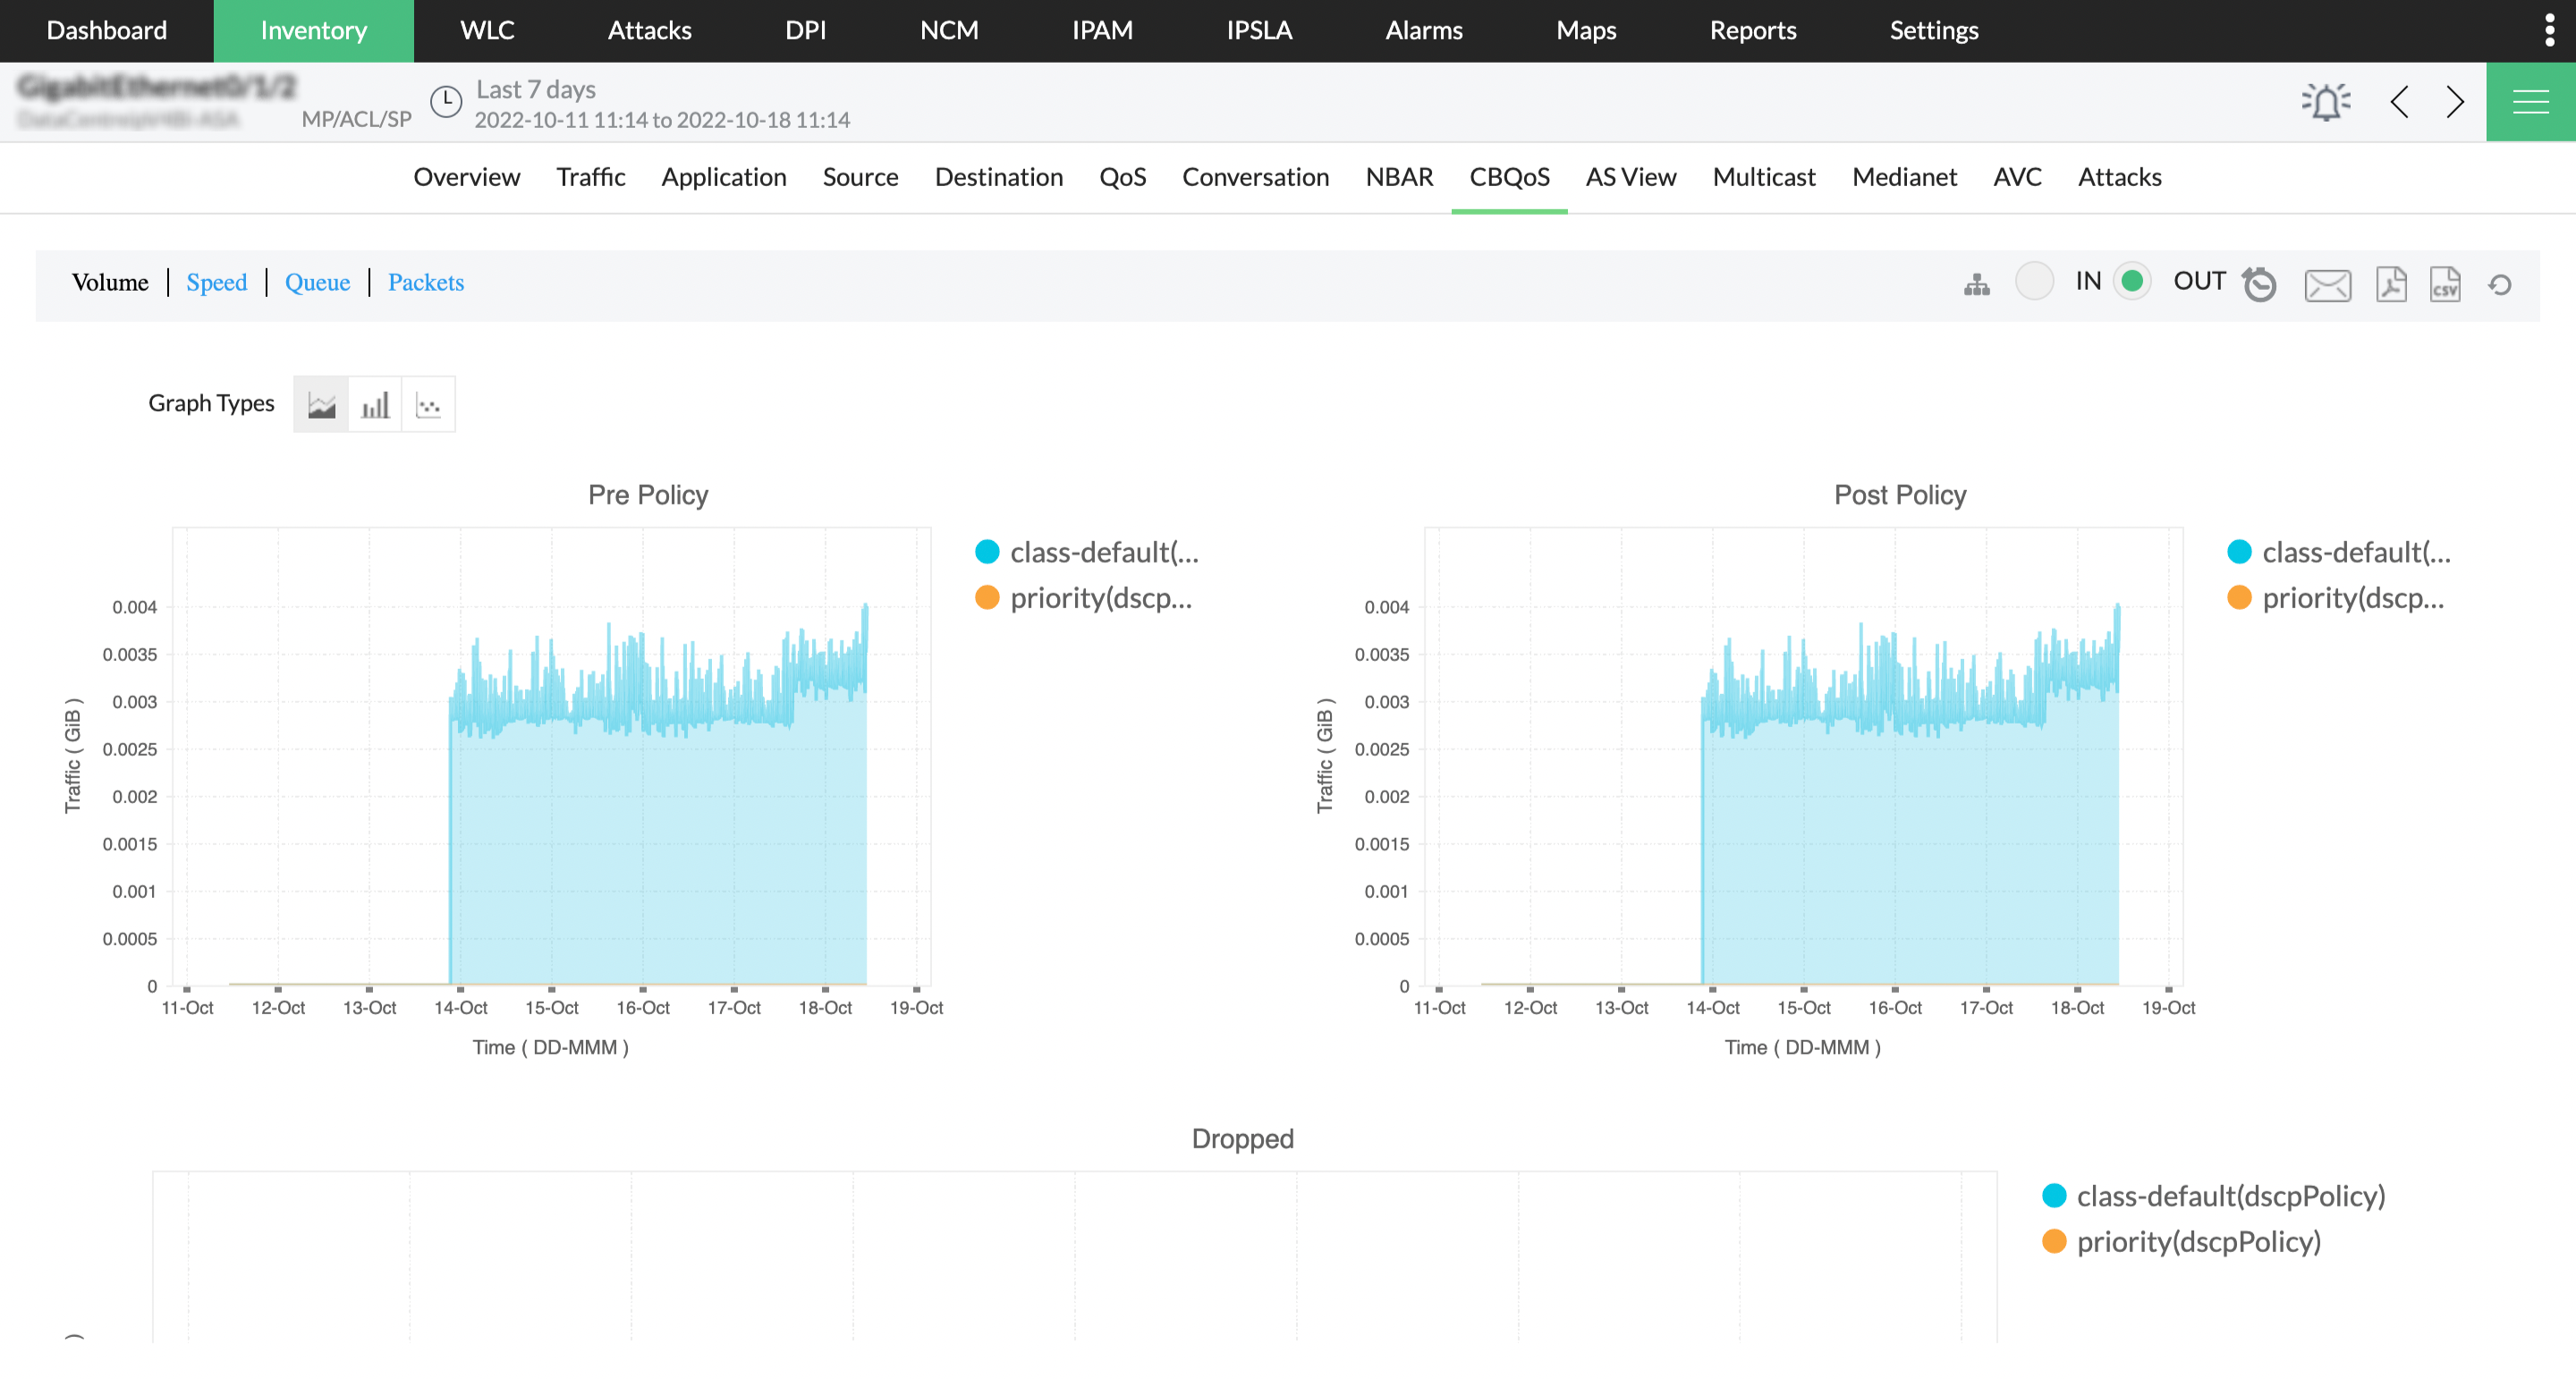Open the Alarms menu item

tap(1423, 30)
